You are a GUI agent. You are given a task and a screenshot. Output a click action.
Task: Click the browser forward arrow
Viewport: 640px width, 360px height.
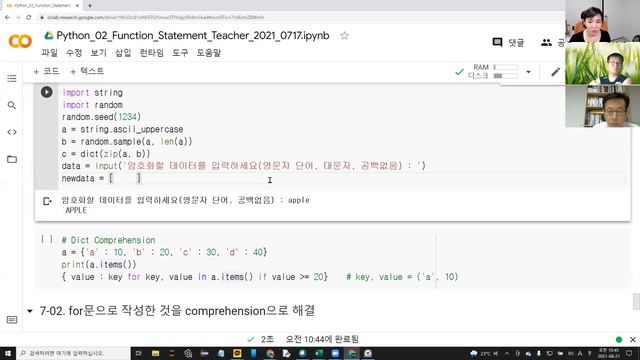(18, 18)
